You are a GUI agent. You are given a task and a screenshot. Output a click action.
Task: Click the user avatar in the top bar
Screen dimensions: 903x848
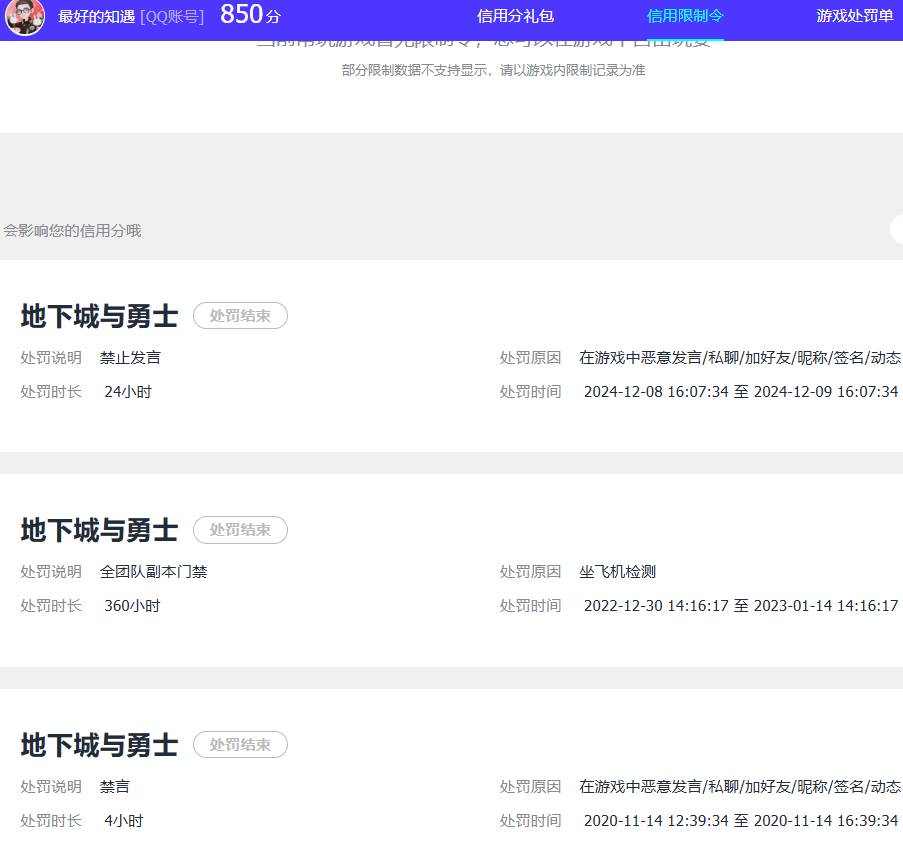point(25,18)
